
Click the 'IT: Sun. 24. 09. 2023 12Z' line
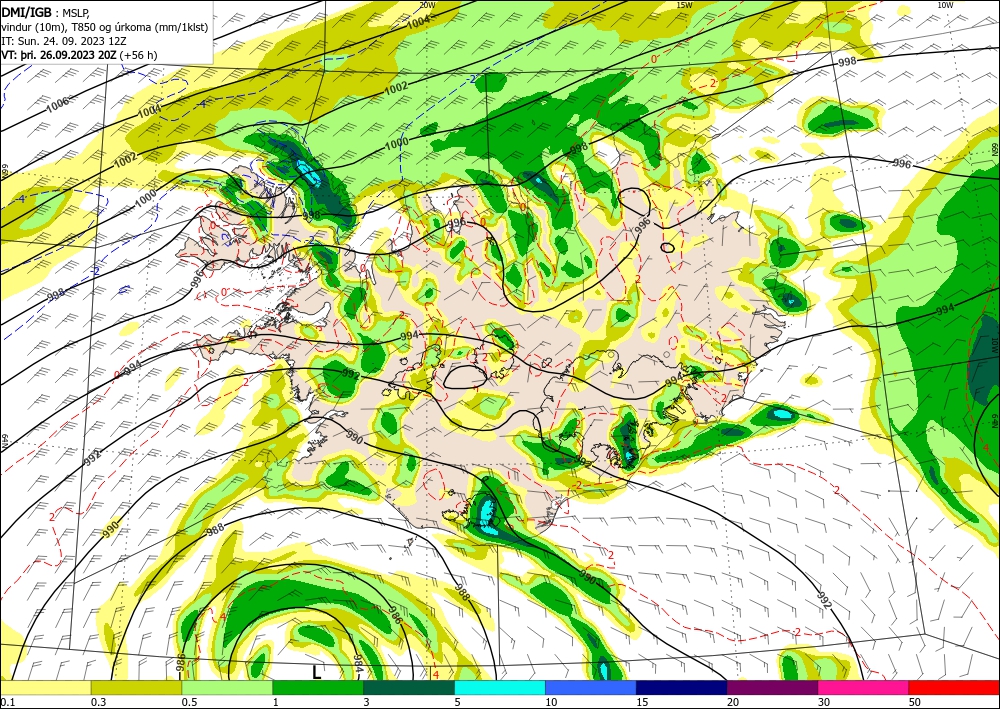64,41
